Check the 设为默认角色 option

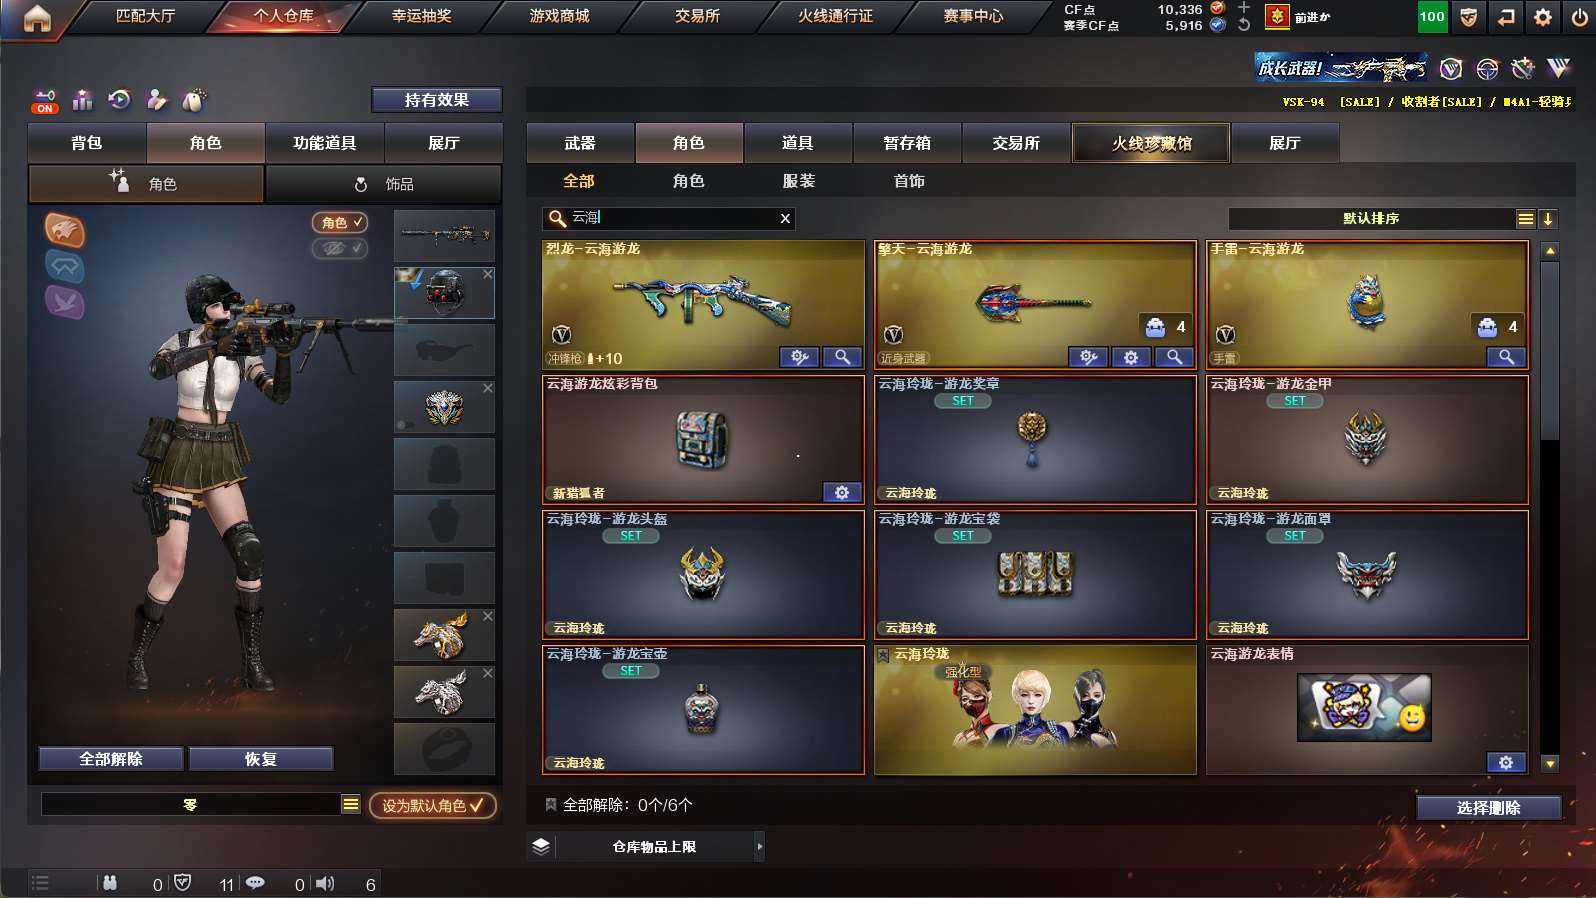[433, 805]
